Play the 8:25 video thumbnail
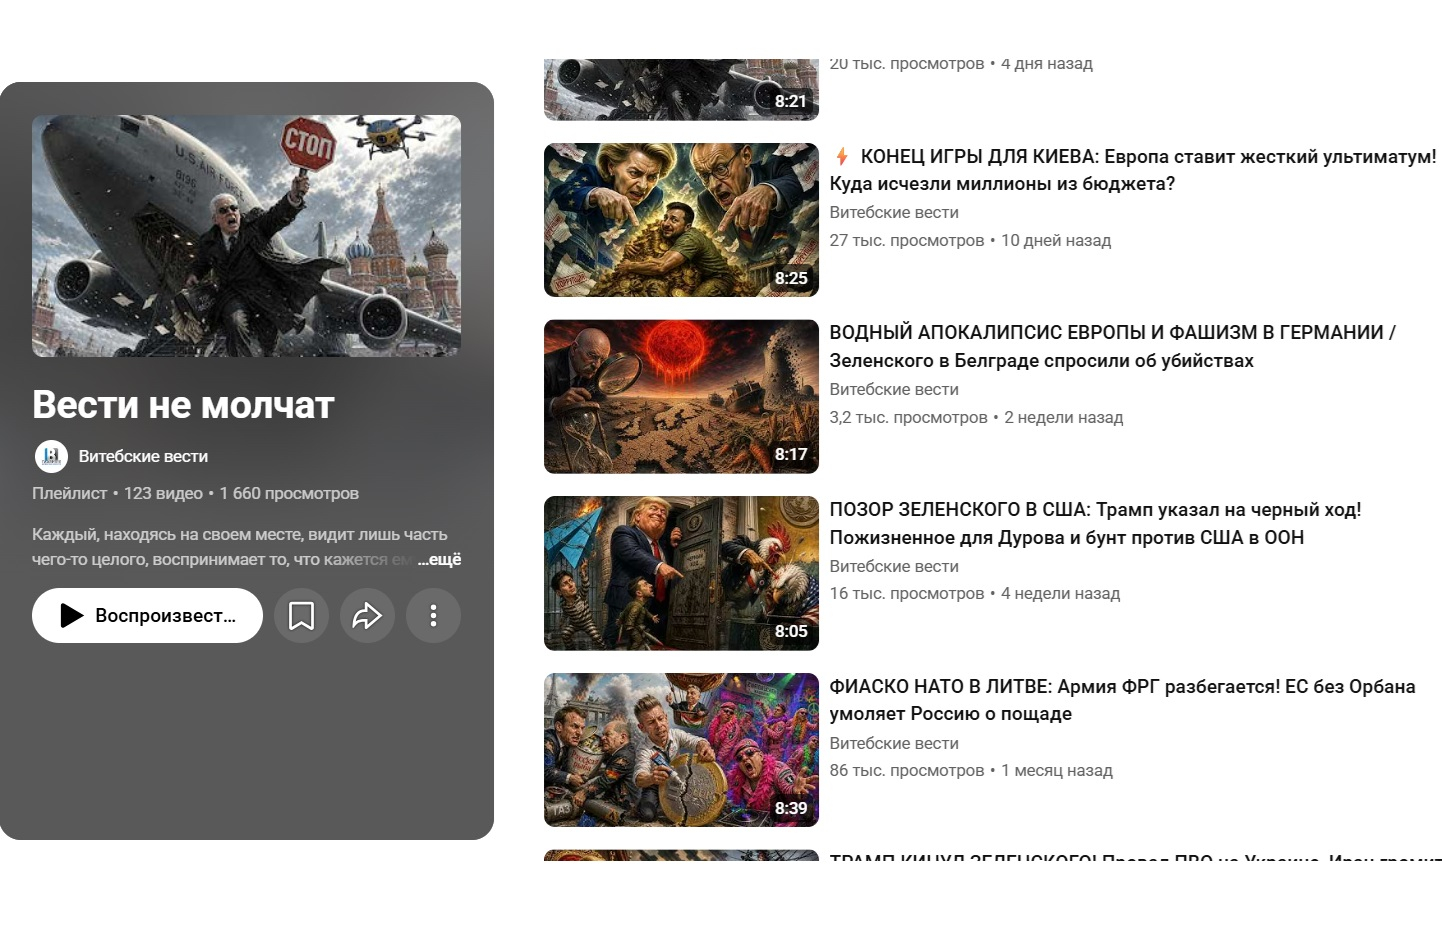The width and height of the screenshot is (1442, 940). (681, 220)
